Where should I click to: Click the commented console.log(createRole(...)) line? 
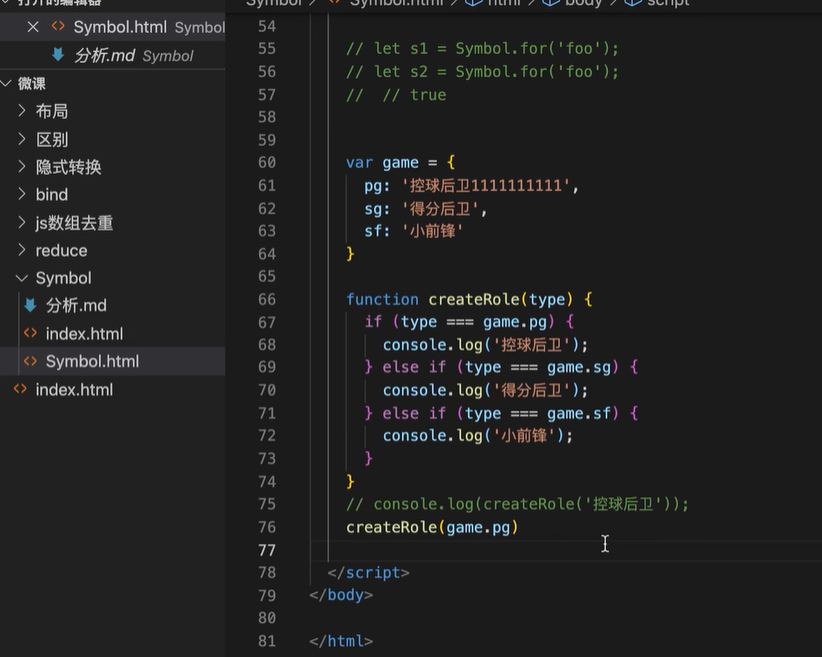pos(517,504)
